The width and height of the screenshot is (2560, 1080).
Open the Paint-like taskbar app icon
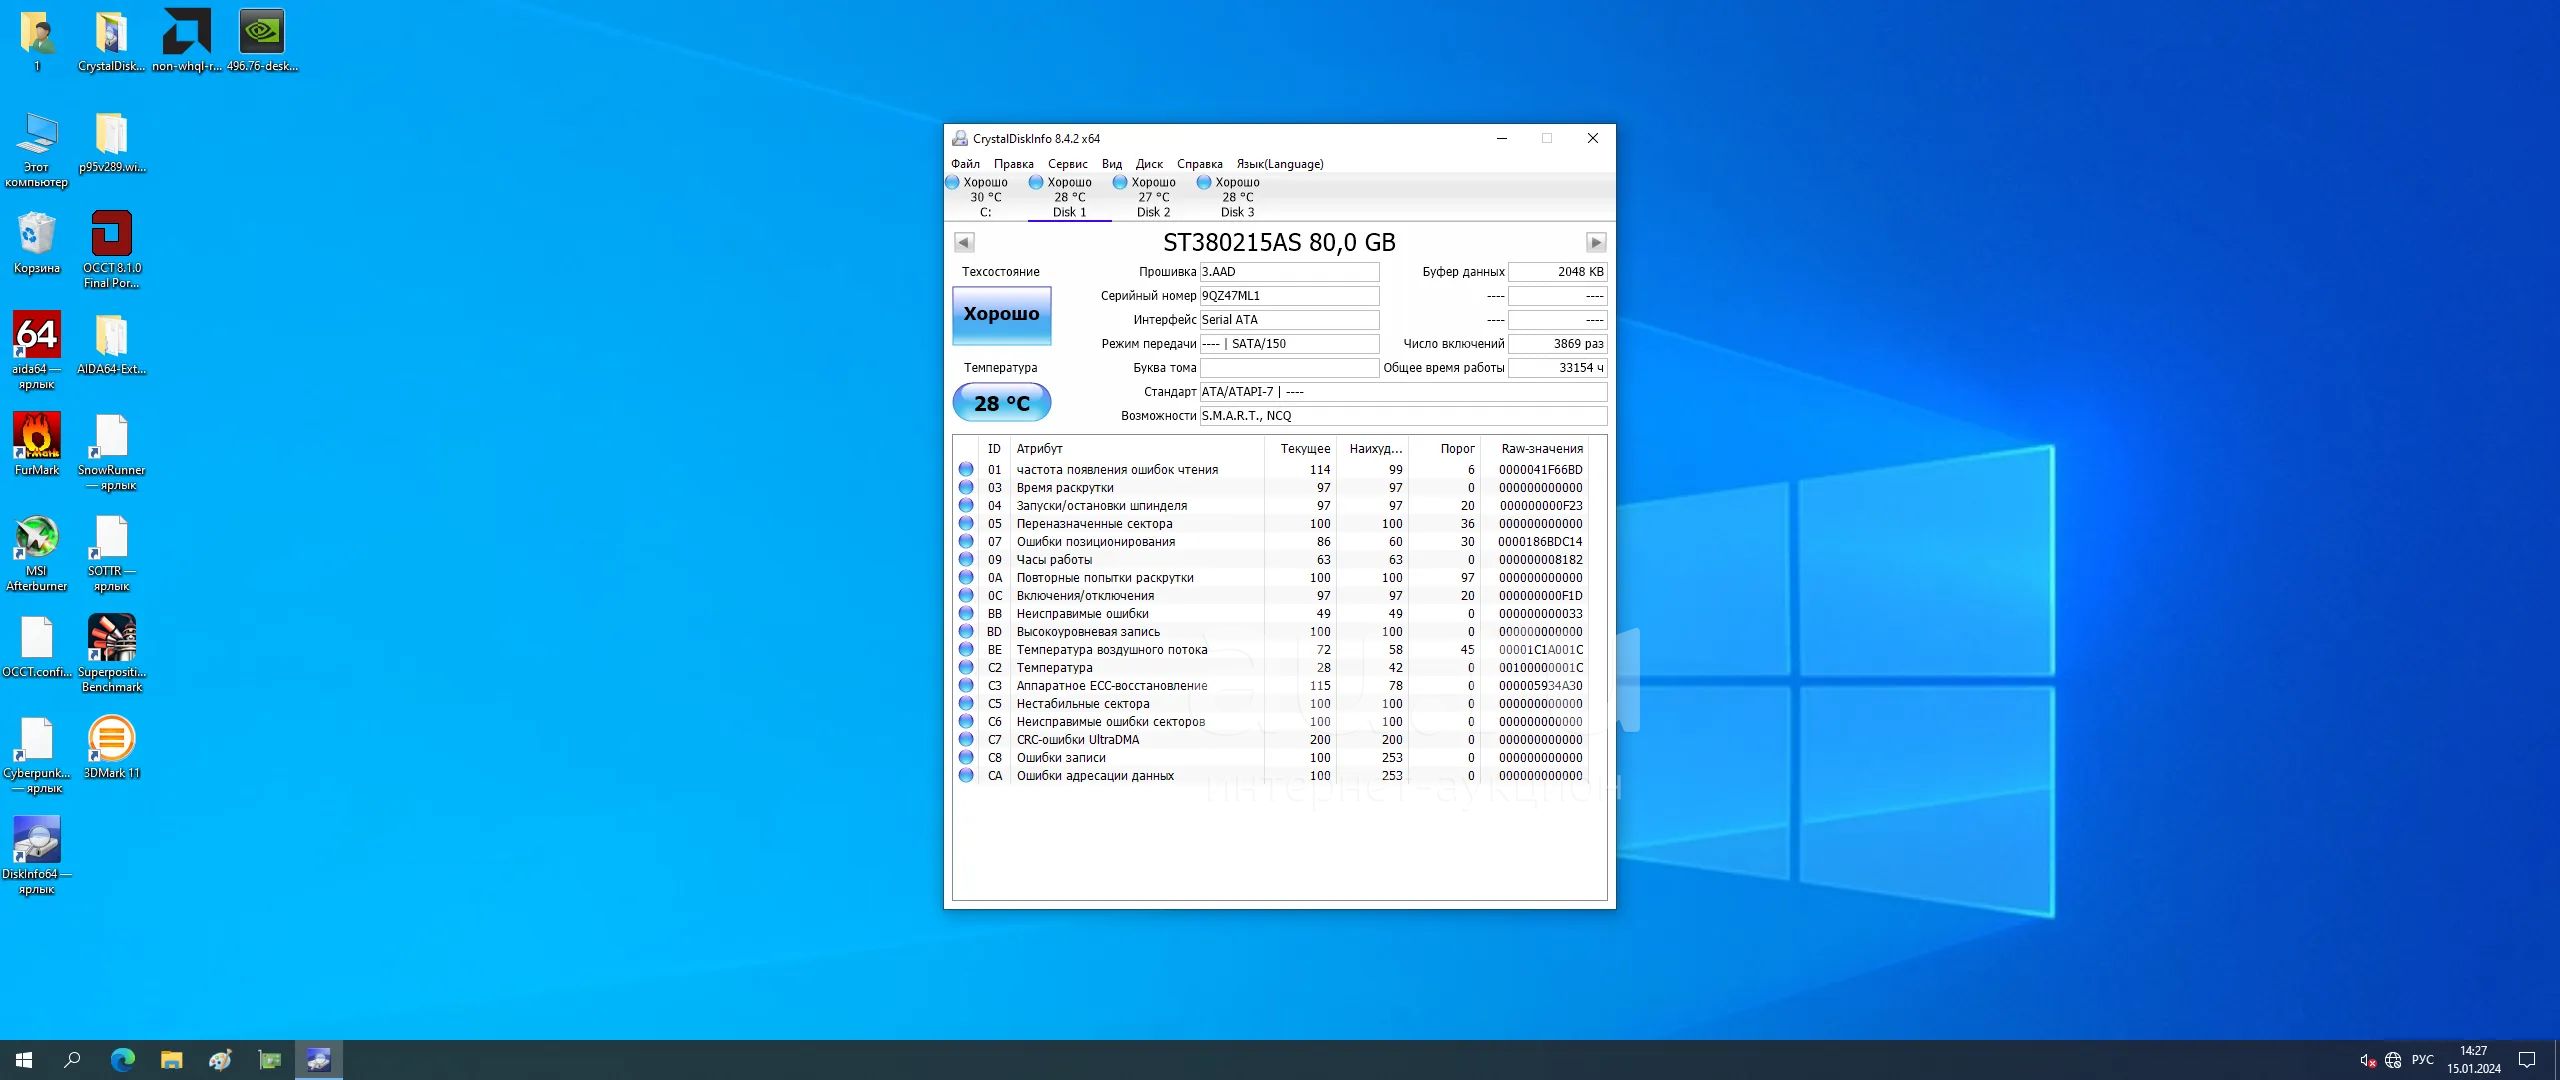point(220,1060)
